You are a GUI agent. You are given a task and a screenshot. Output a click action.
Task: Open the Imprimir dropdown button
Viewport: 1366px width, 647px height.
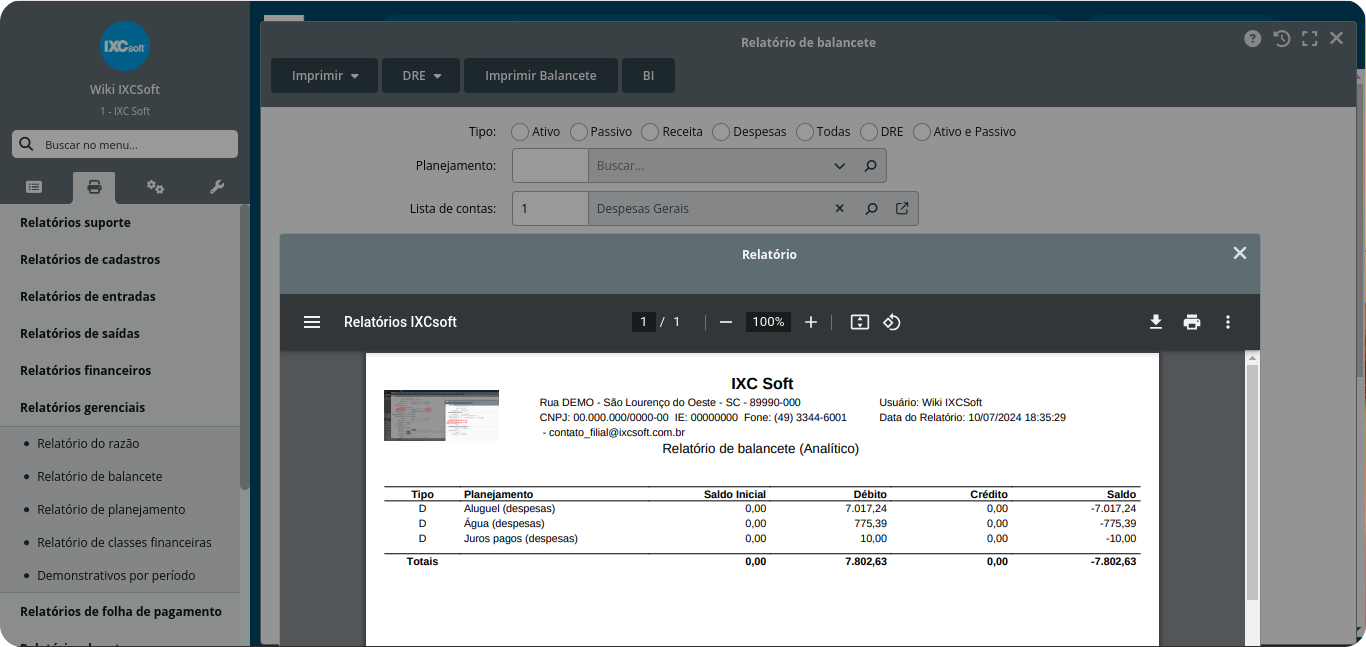click(324, 75)
